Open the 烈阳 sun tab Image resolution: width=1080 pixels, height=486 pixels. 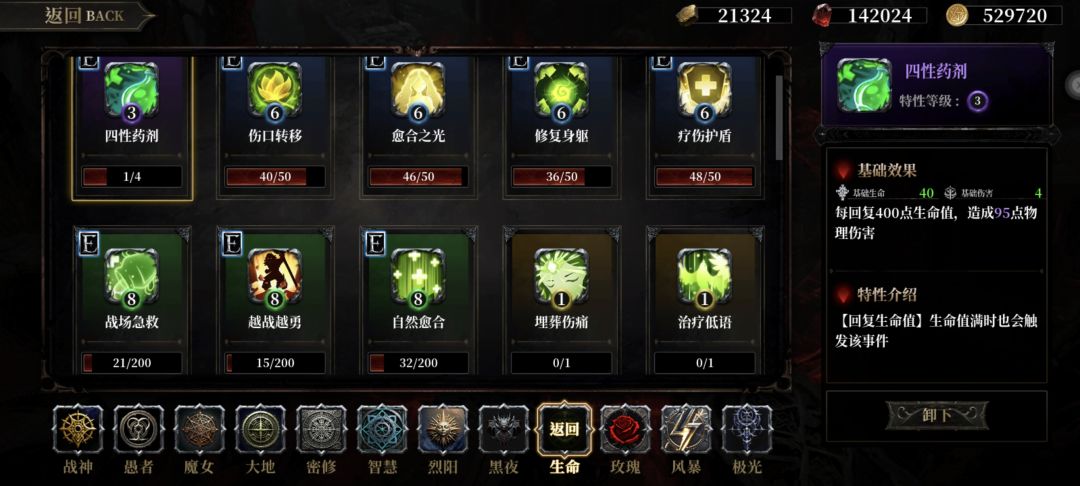point(443,439)
